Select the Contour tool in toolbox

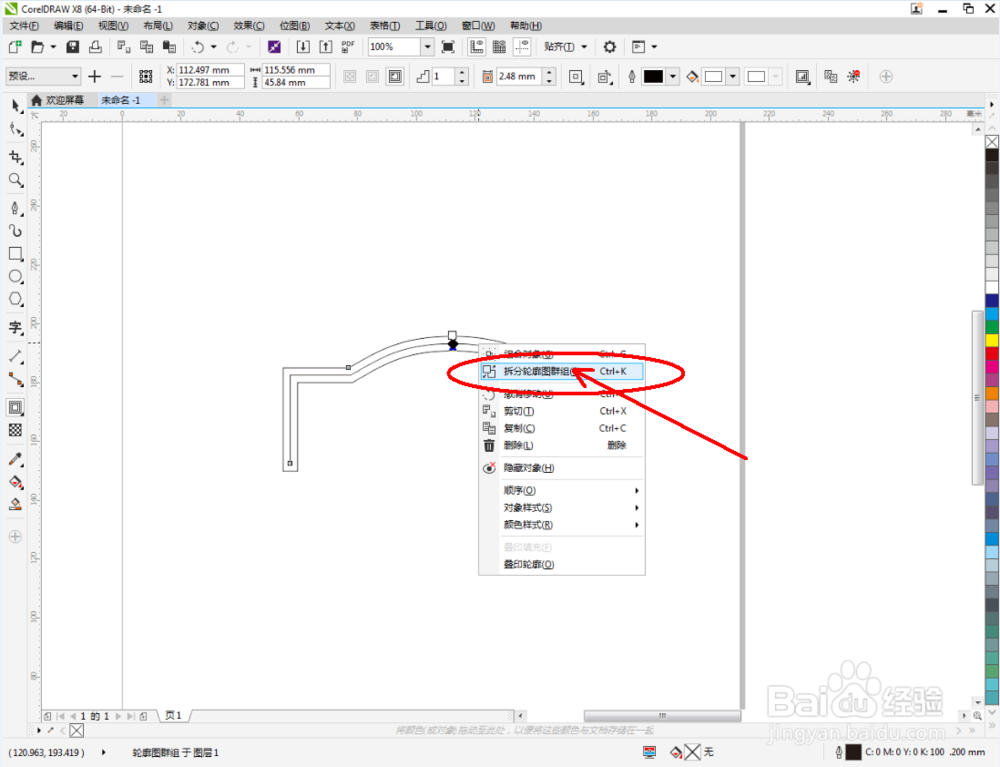[x=16, y=407]
